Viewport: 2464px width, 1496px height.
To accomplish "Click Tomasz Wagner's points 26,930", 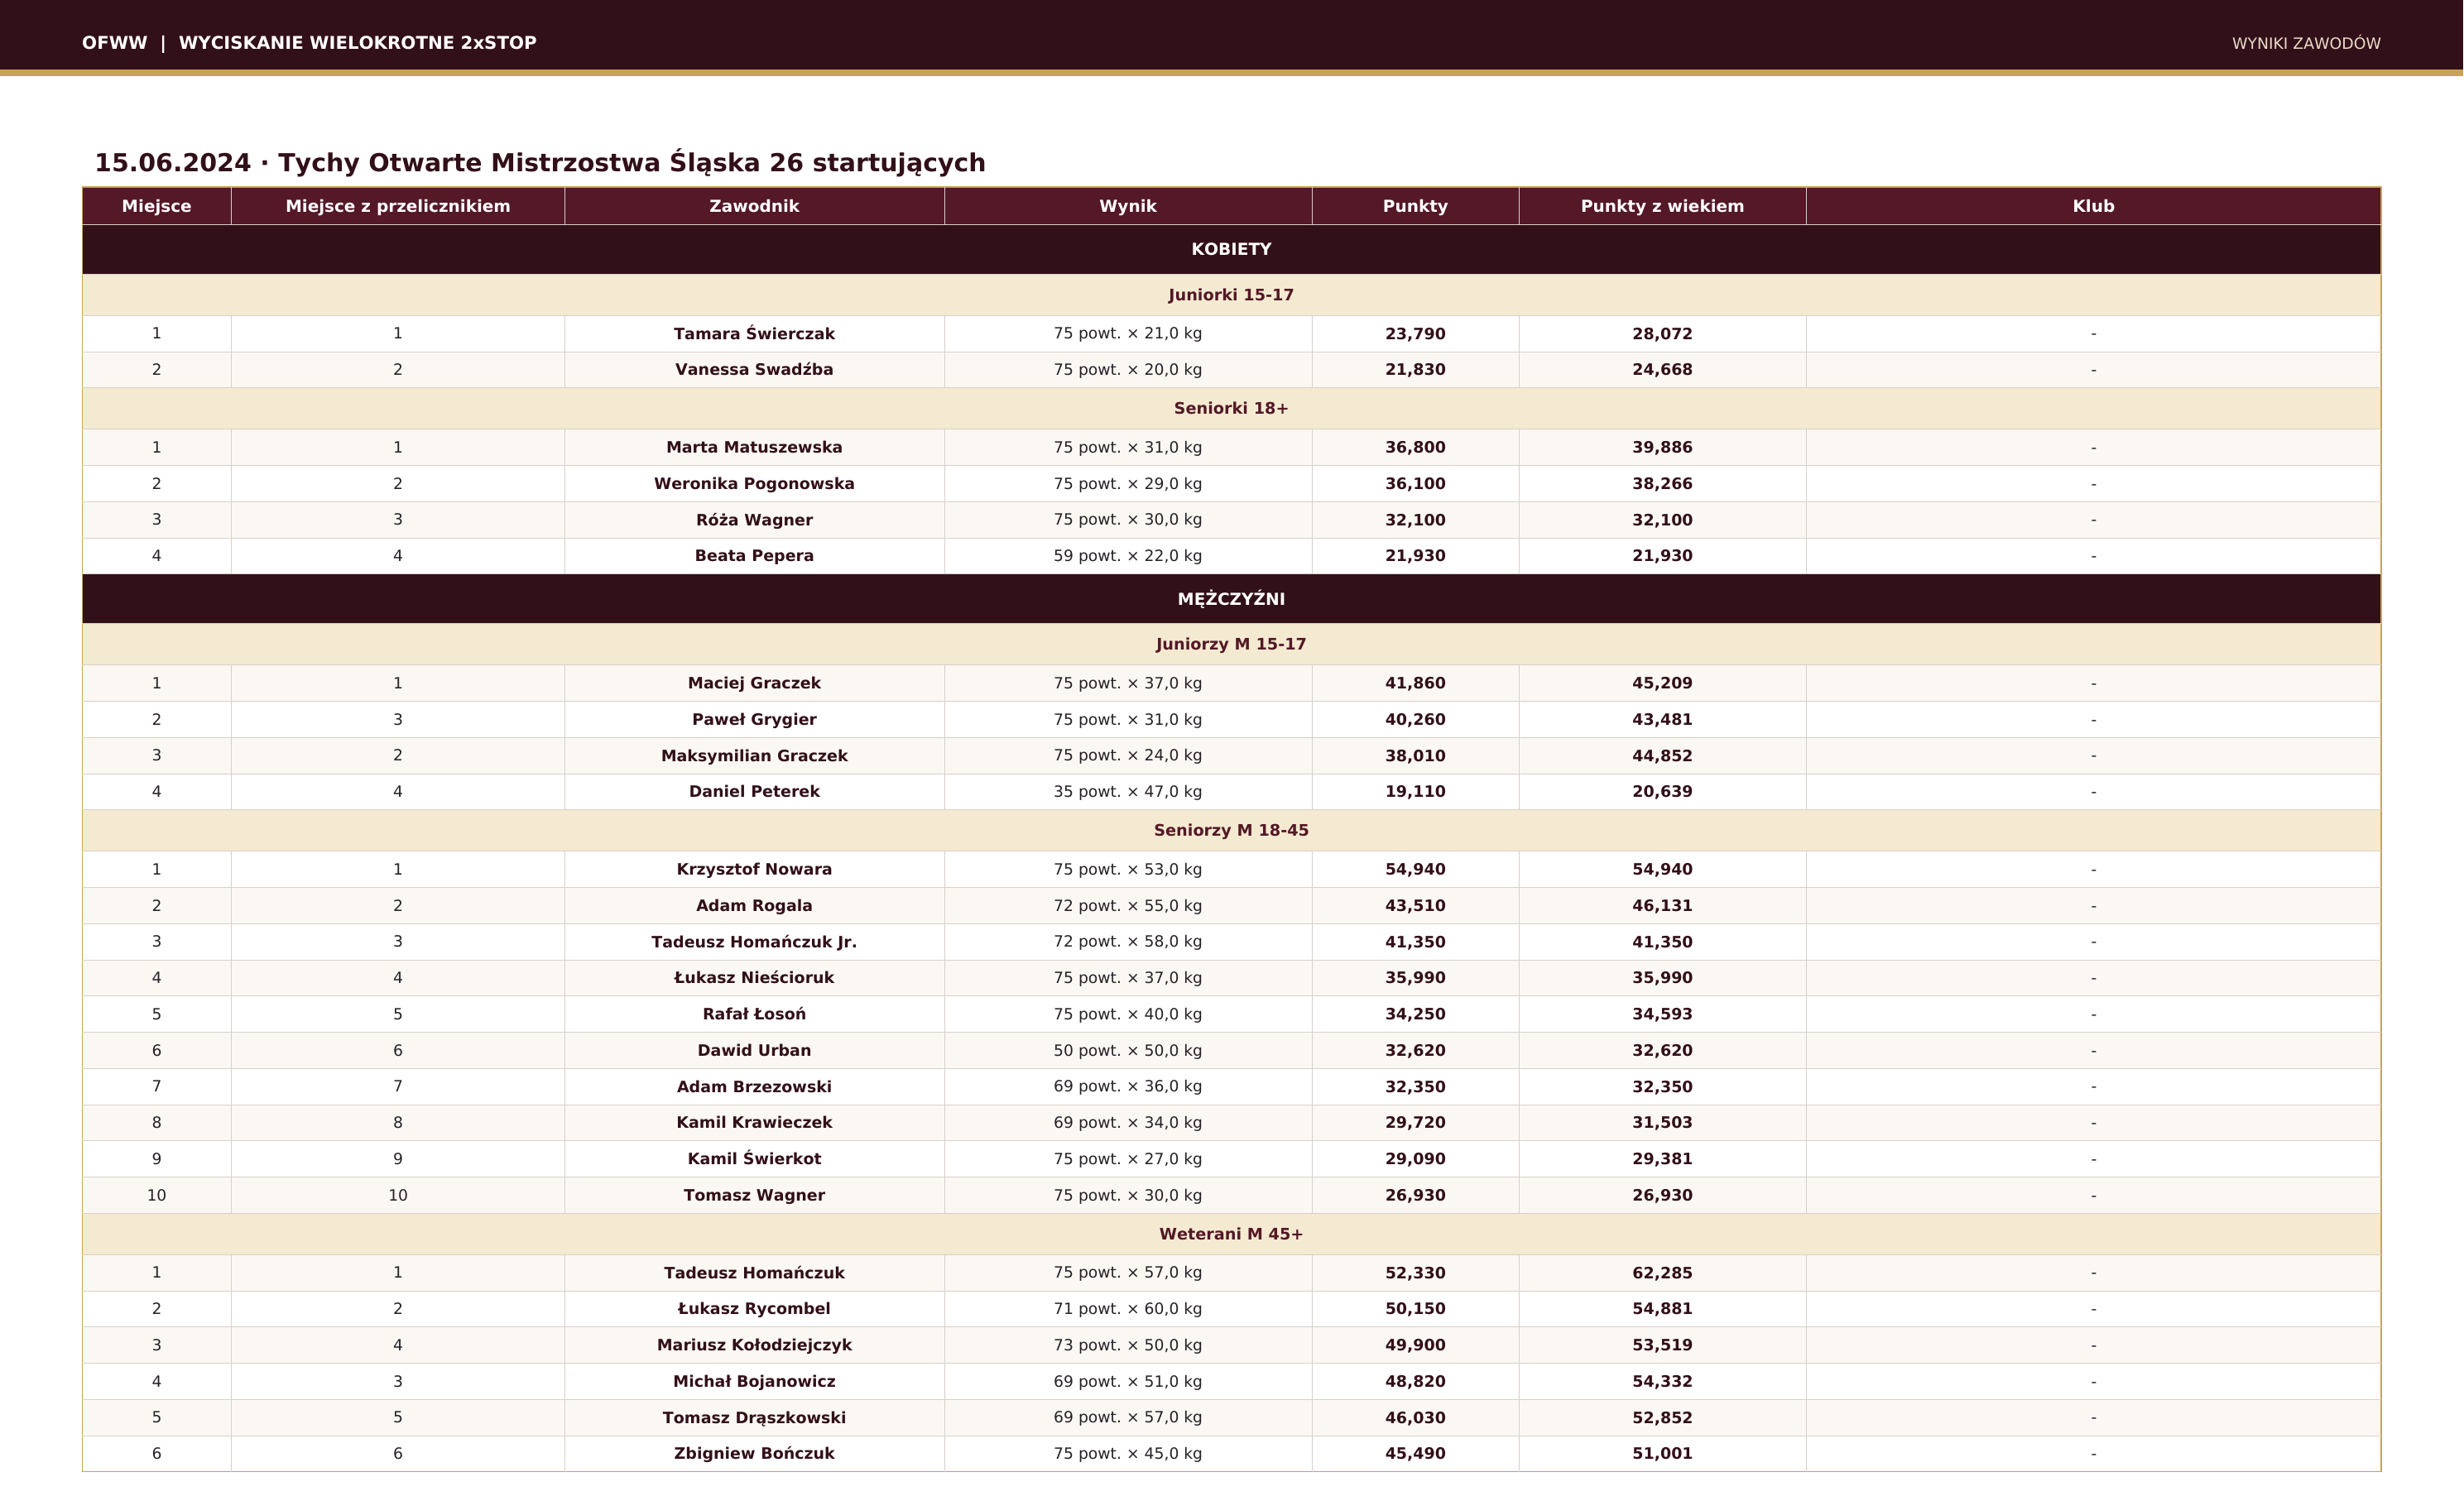I will [1415, 1196].
